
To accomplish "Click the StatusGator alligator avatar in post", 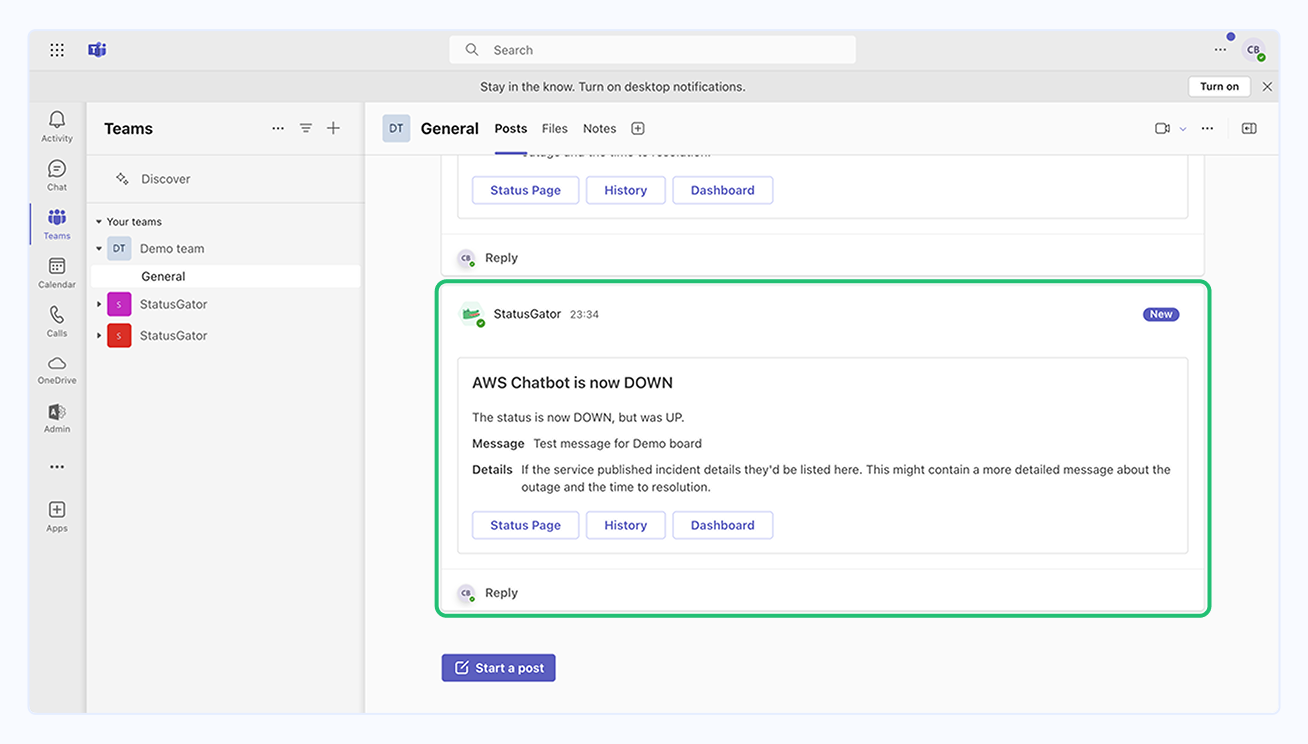I will [x=471, y=314].
